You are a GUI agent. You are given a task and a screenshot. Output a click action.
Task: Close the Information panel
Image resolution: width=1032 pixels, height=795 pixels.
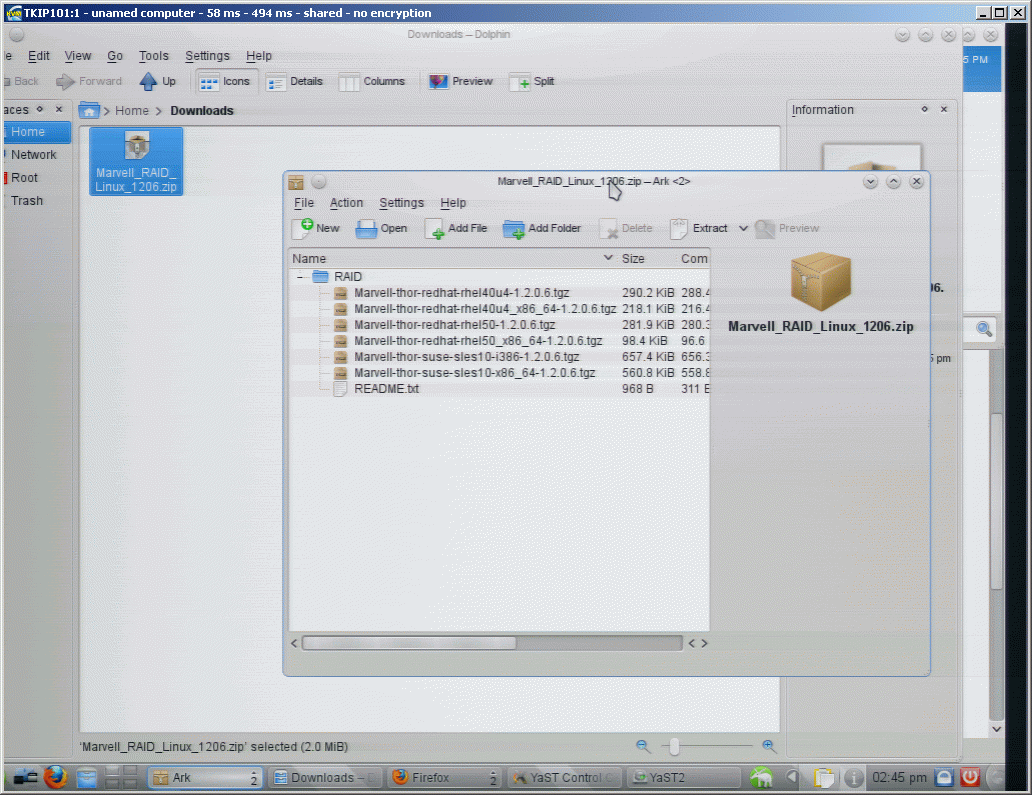tap(944, 109)
